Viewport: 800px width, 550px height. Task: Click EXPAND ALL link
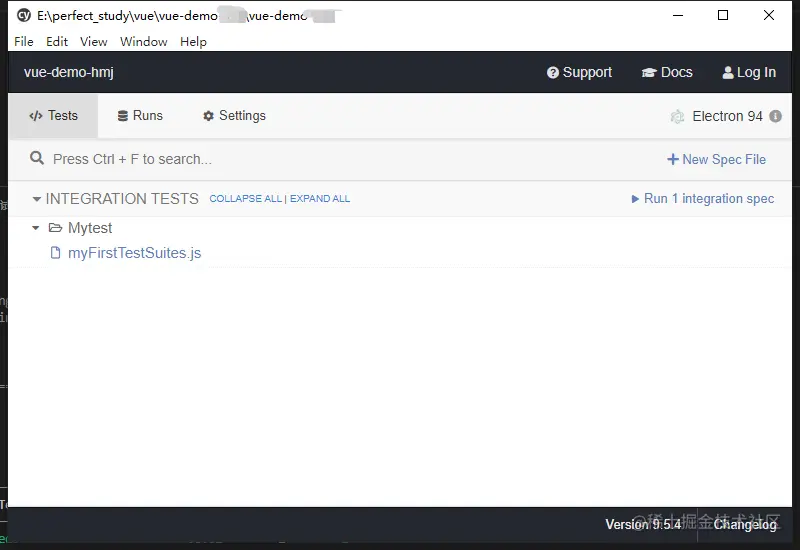[320, 199]
